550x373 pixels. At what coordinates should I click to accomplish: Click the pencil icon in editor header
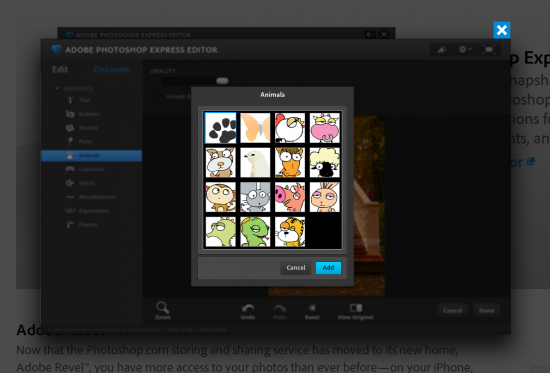point(442,49)
